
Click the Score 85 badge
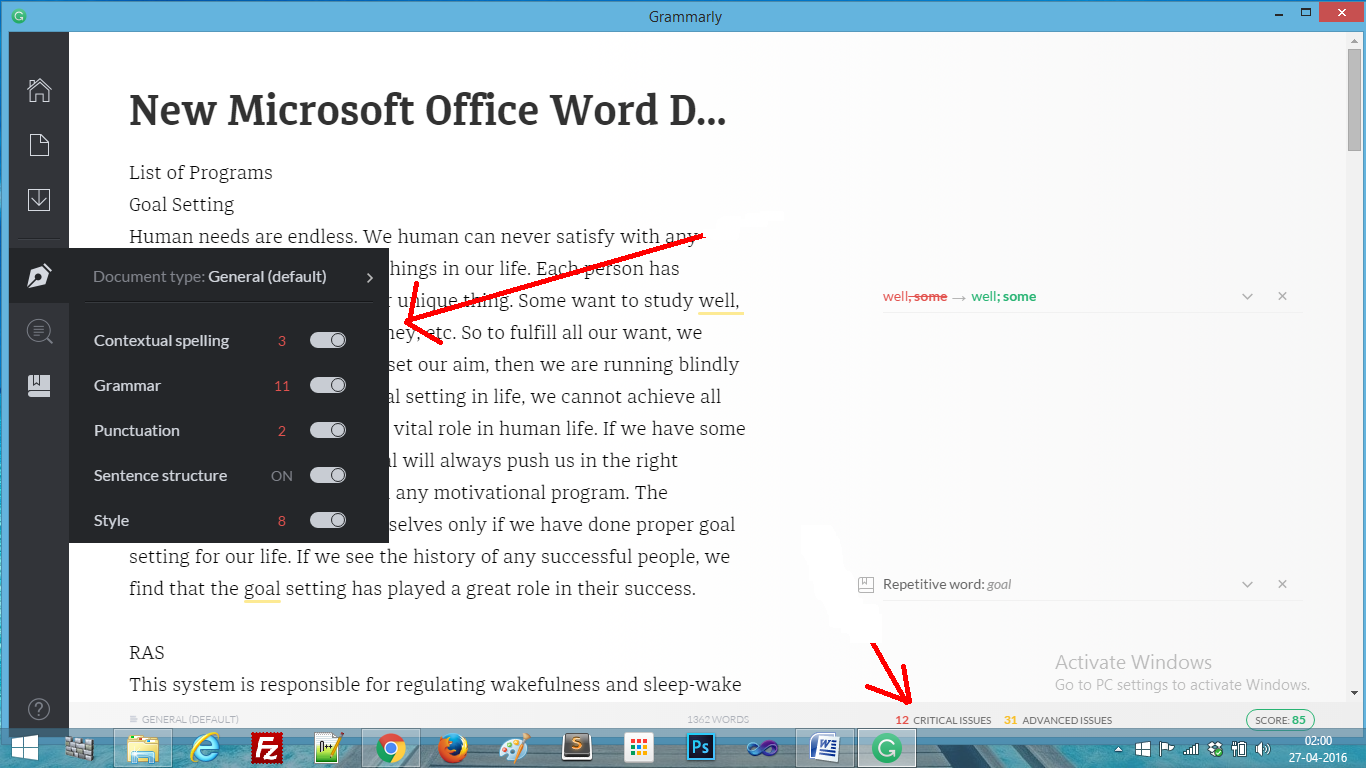[x=1280, y=720]
